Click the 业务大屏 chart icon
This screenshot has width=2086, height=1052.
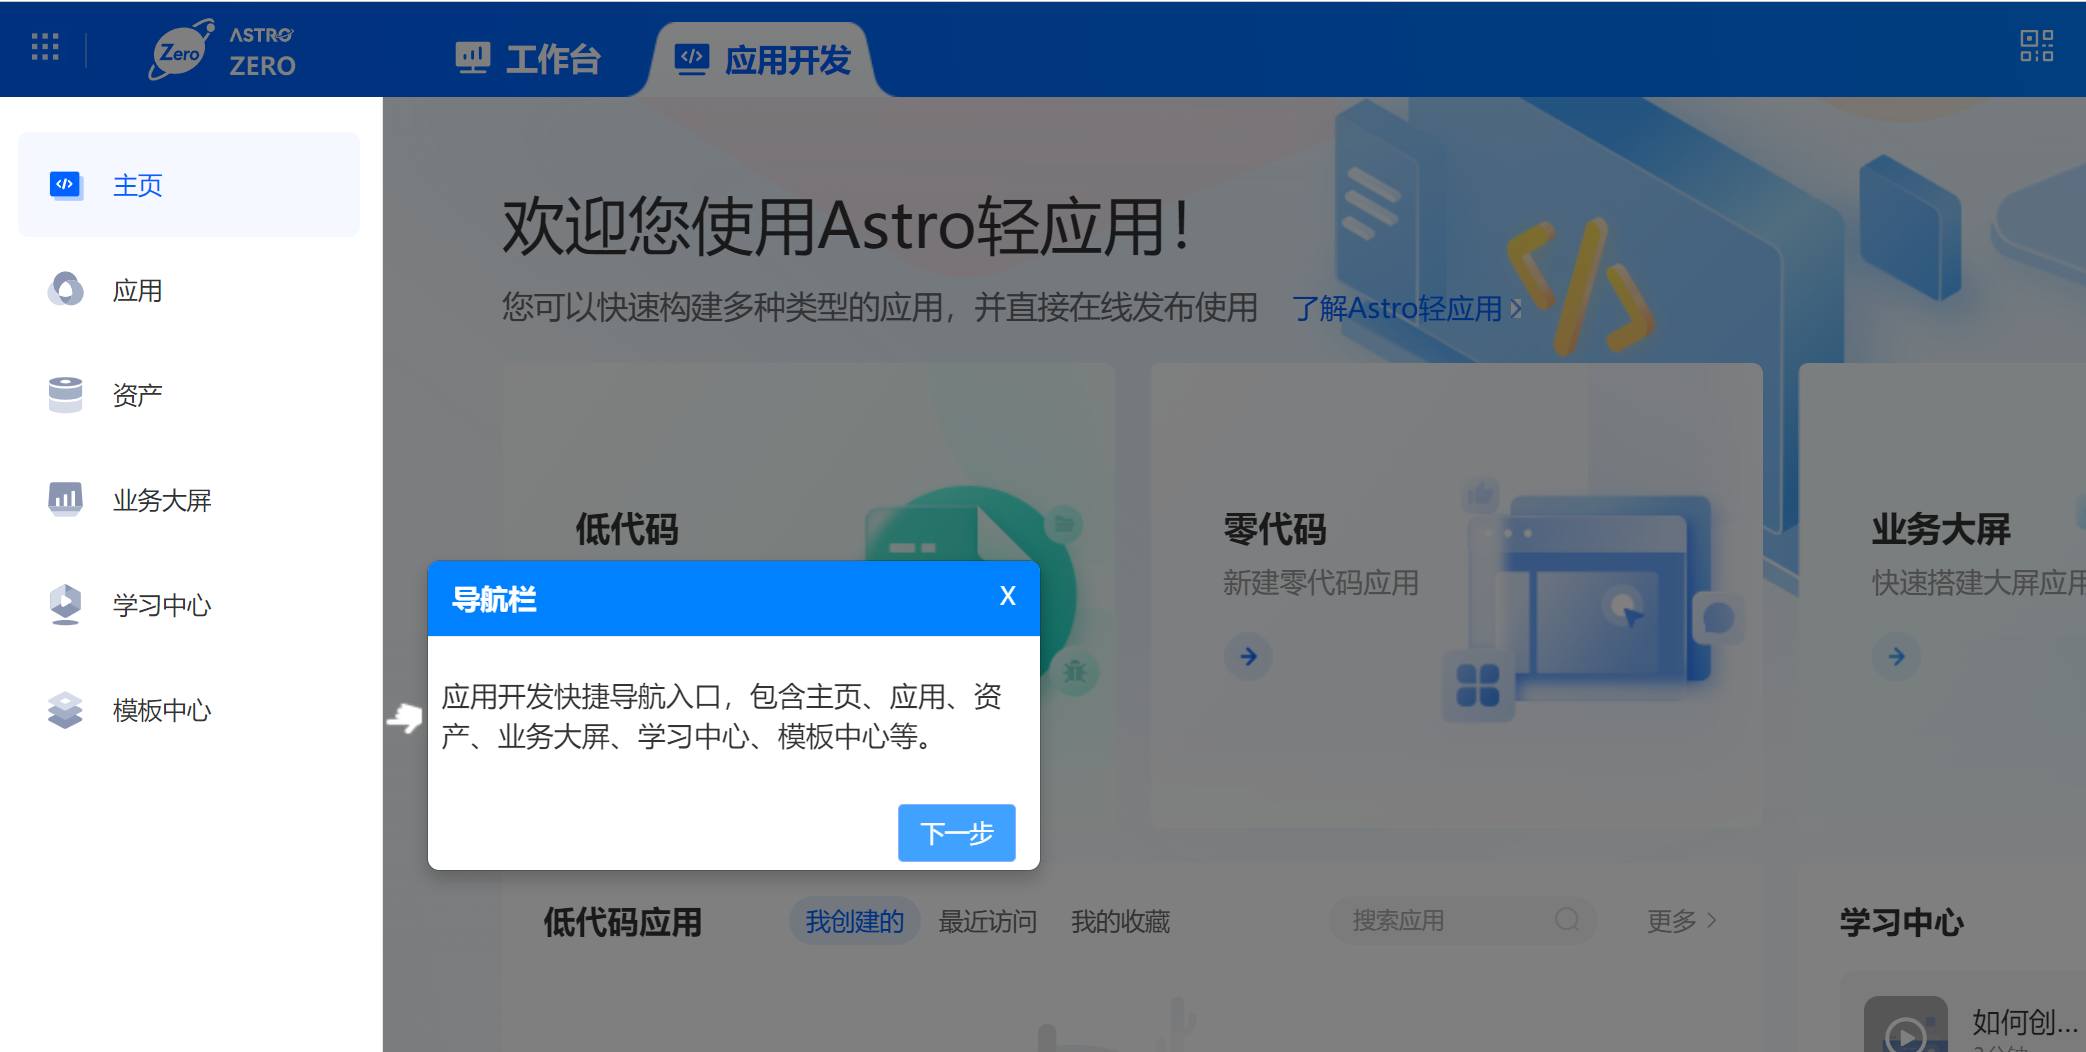click(x=66, y=499)
